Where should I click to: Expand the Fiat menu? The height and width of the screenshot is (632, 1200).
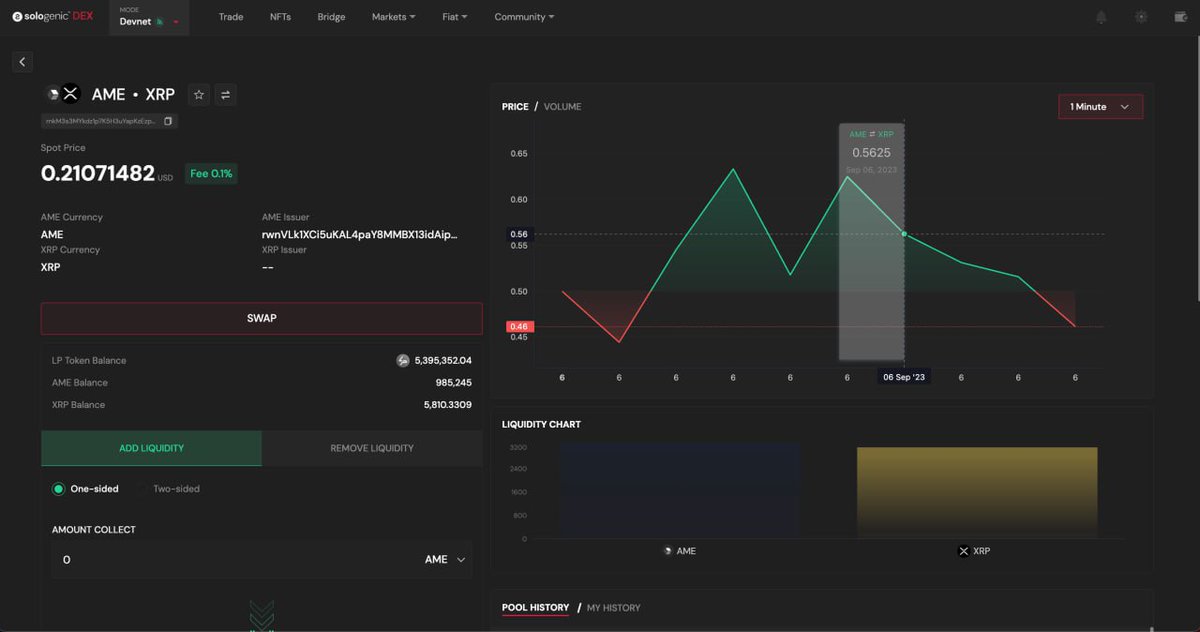(454, 17)
